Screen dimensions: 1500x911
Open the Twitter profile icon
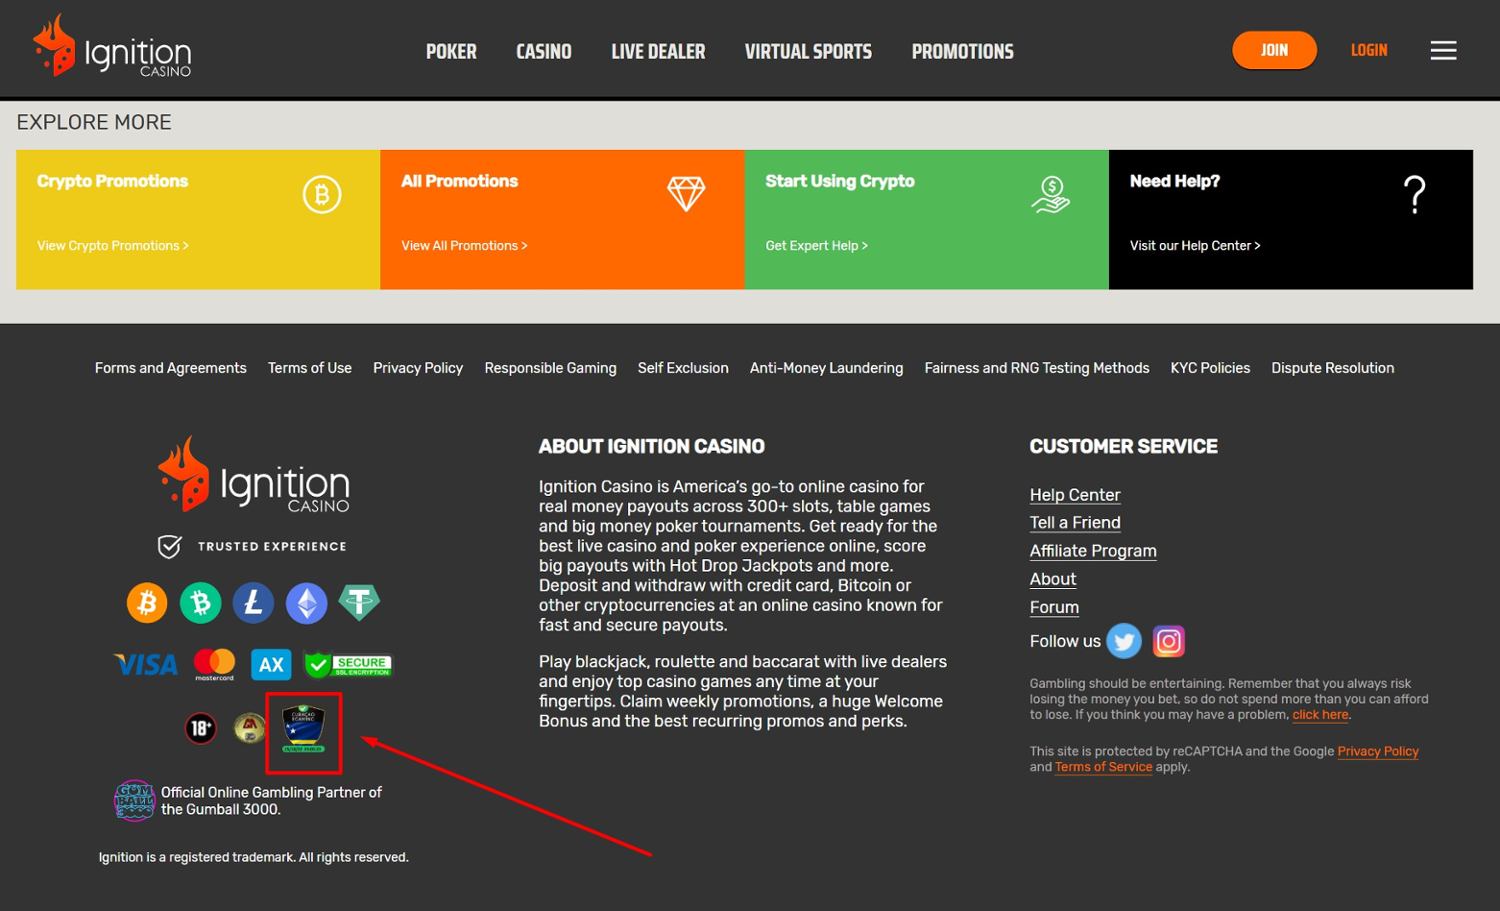point(1124,641)
